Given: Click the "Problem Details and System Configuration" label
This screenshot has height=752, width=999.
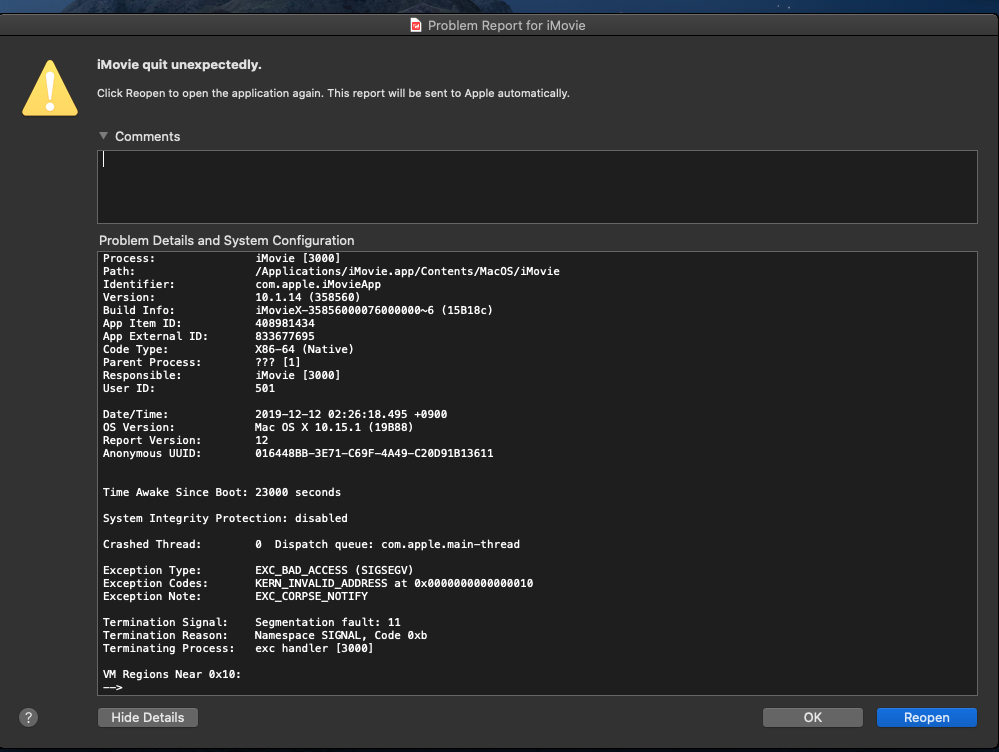Looking at the screenshot, I should click(x=226, y=241).
